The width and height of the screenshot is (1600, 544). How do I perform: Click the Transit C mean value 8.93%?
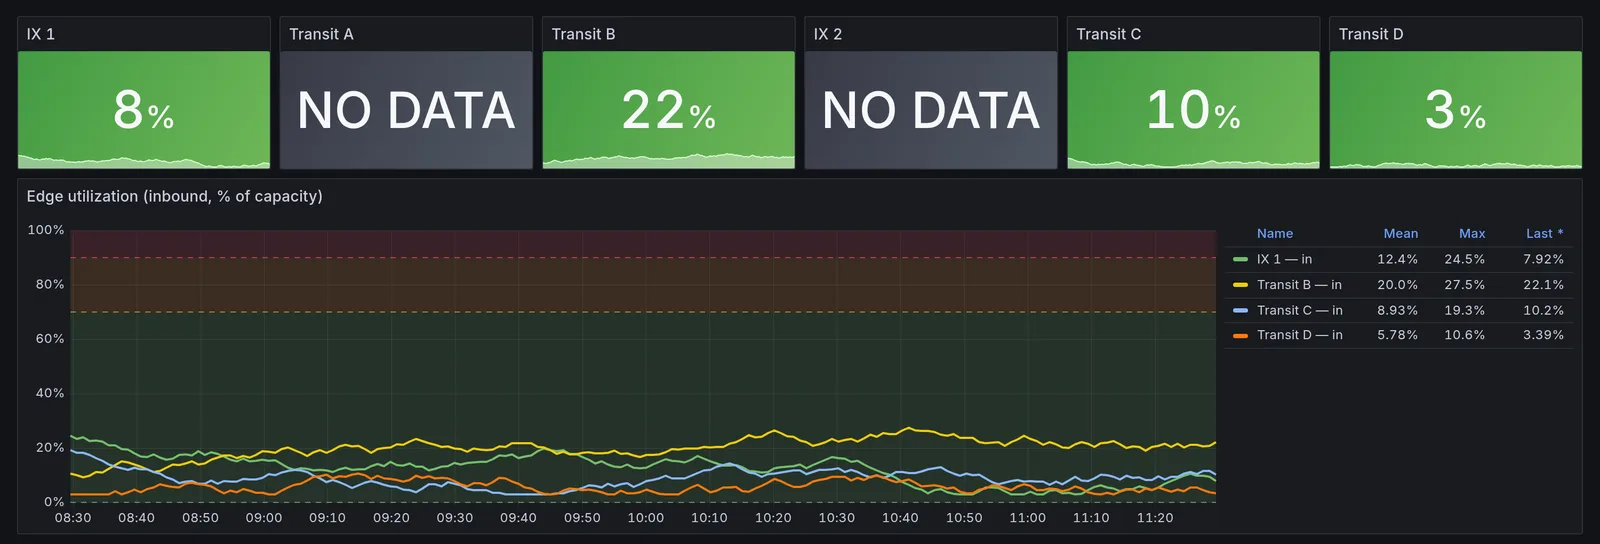tap(1397, 310)
